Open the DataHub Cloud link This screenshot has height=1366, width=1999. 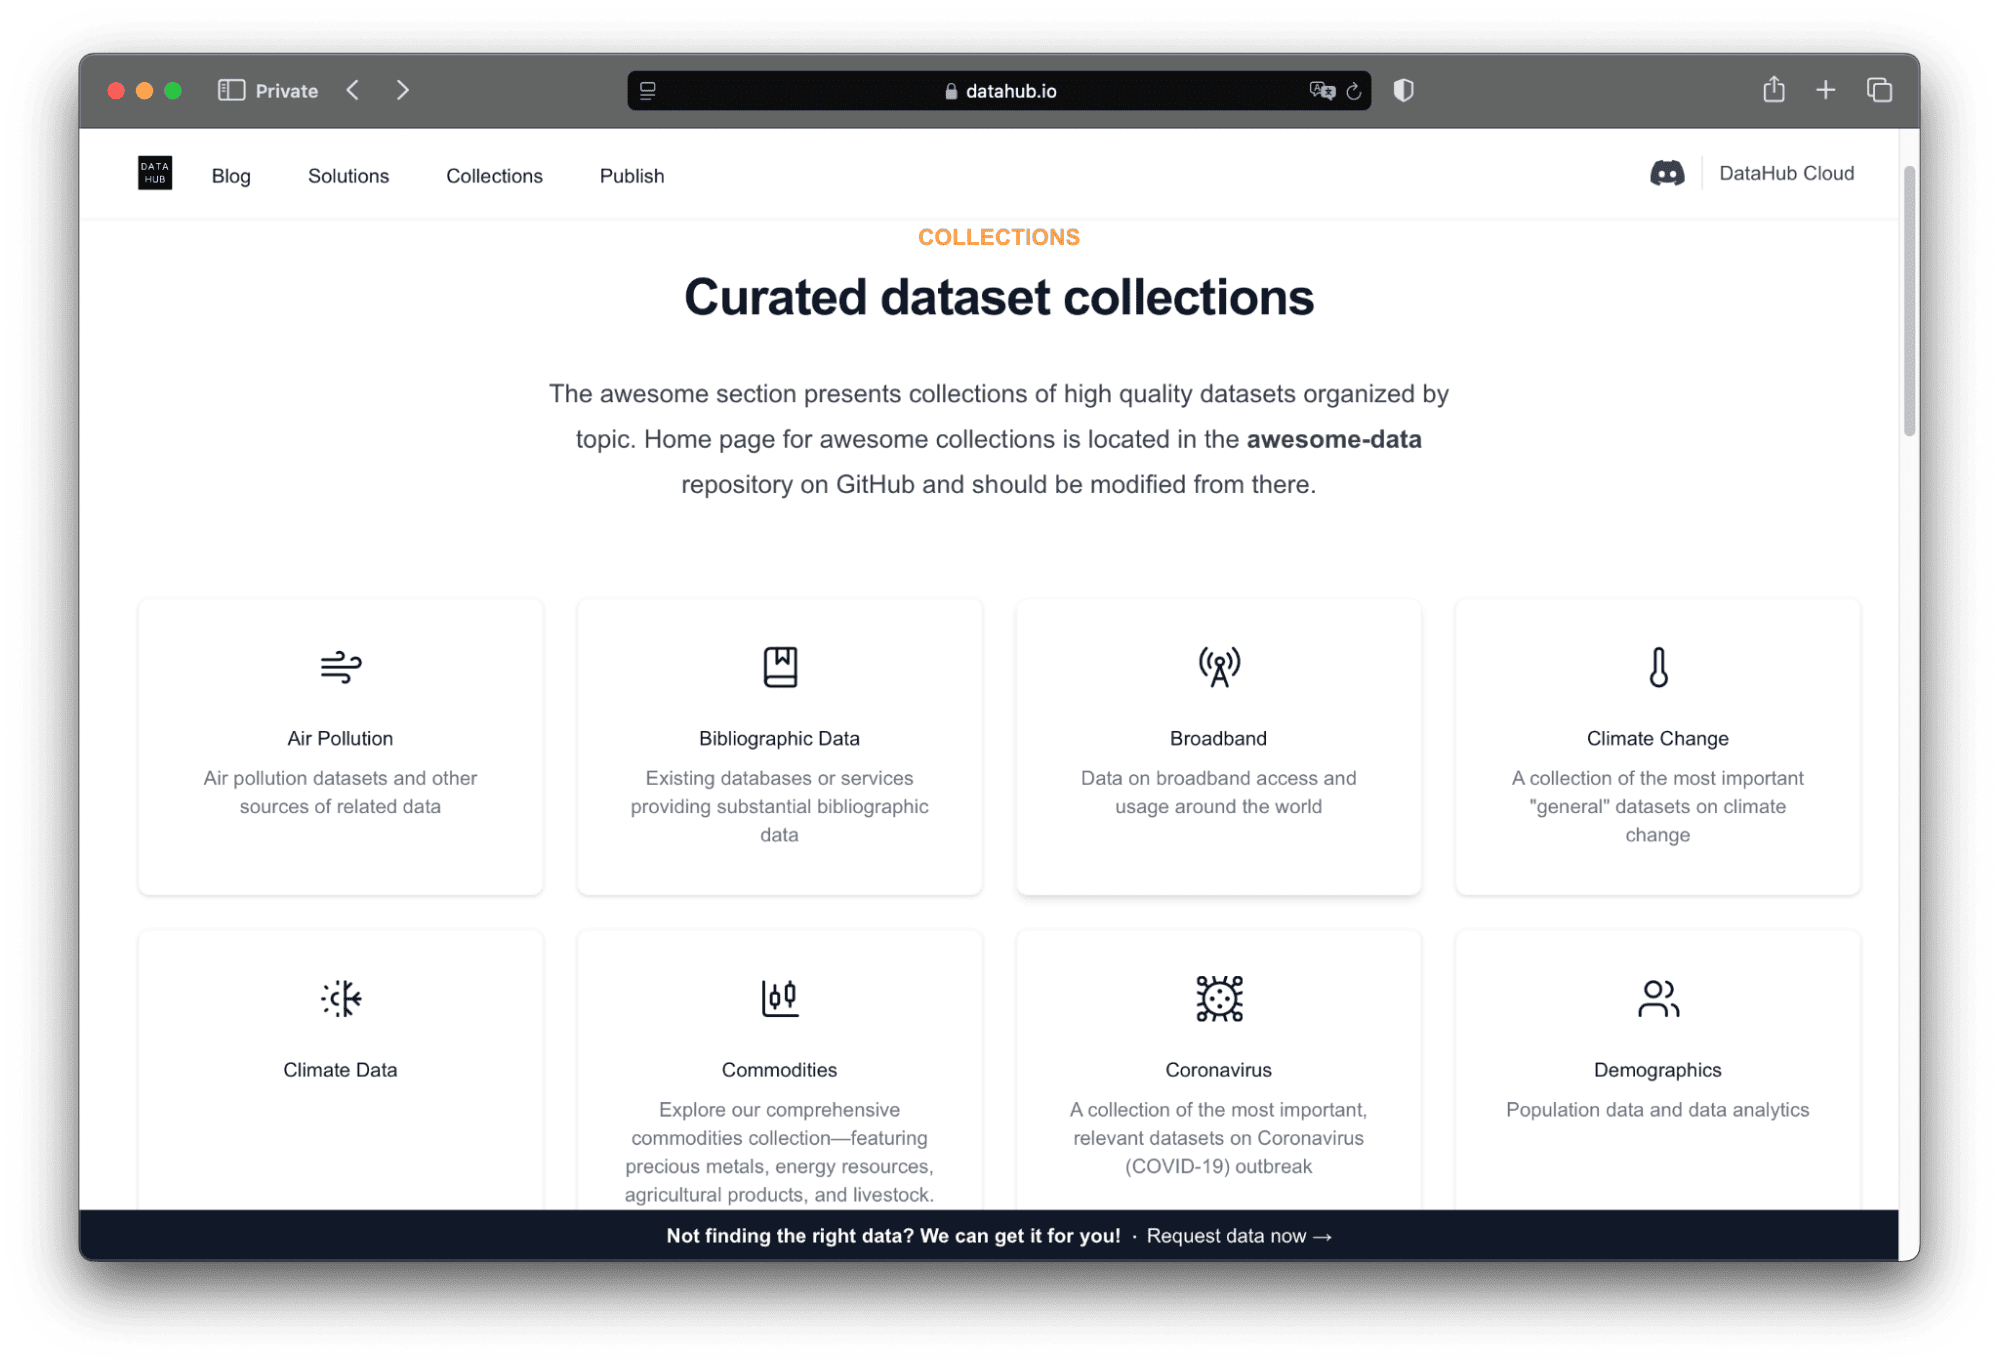[x=1786, y=173]
